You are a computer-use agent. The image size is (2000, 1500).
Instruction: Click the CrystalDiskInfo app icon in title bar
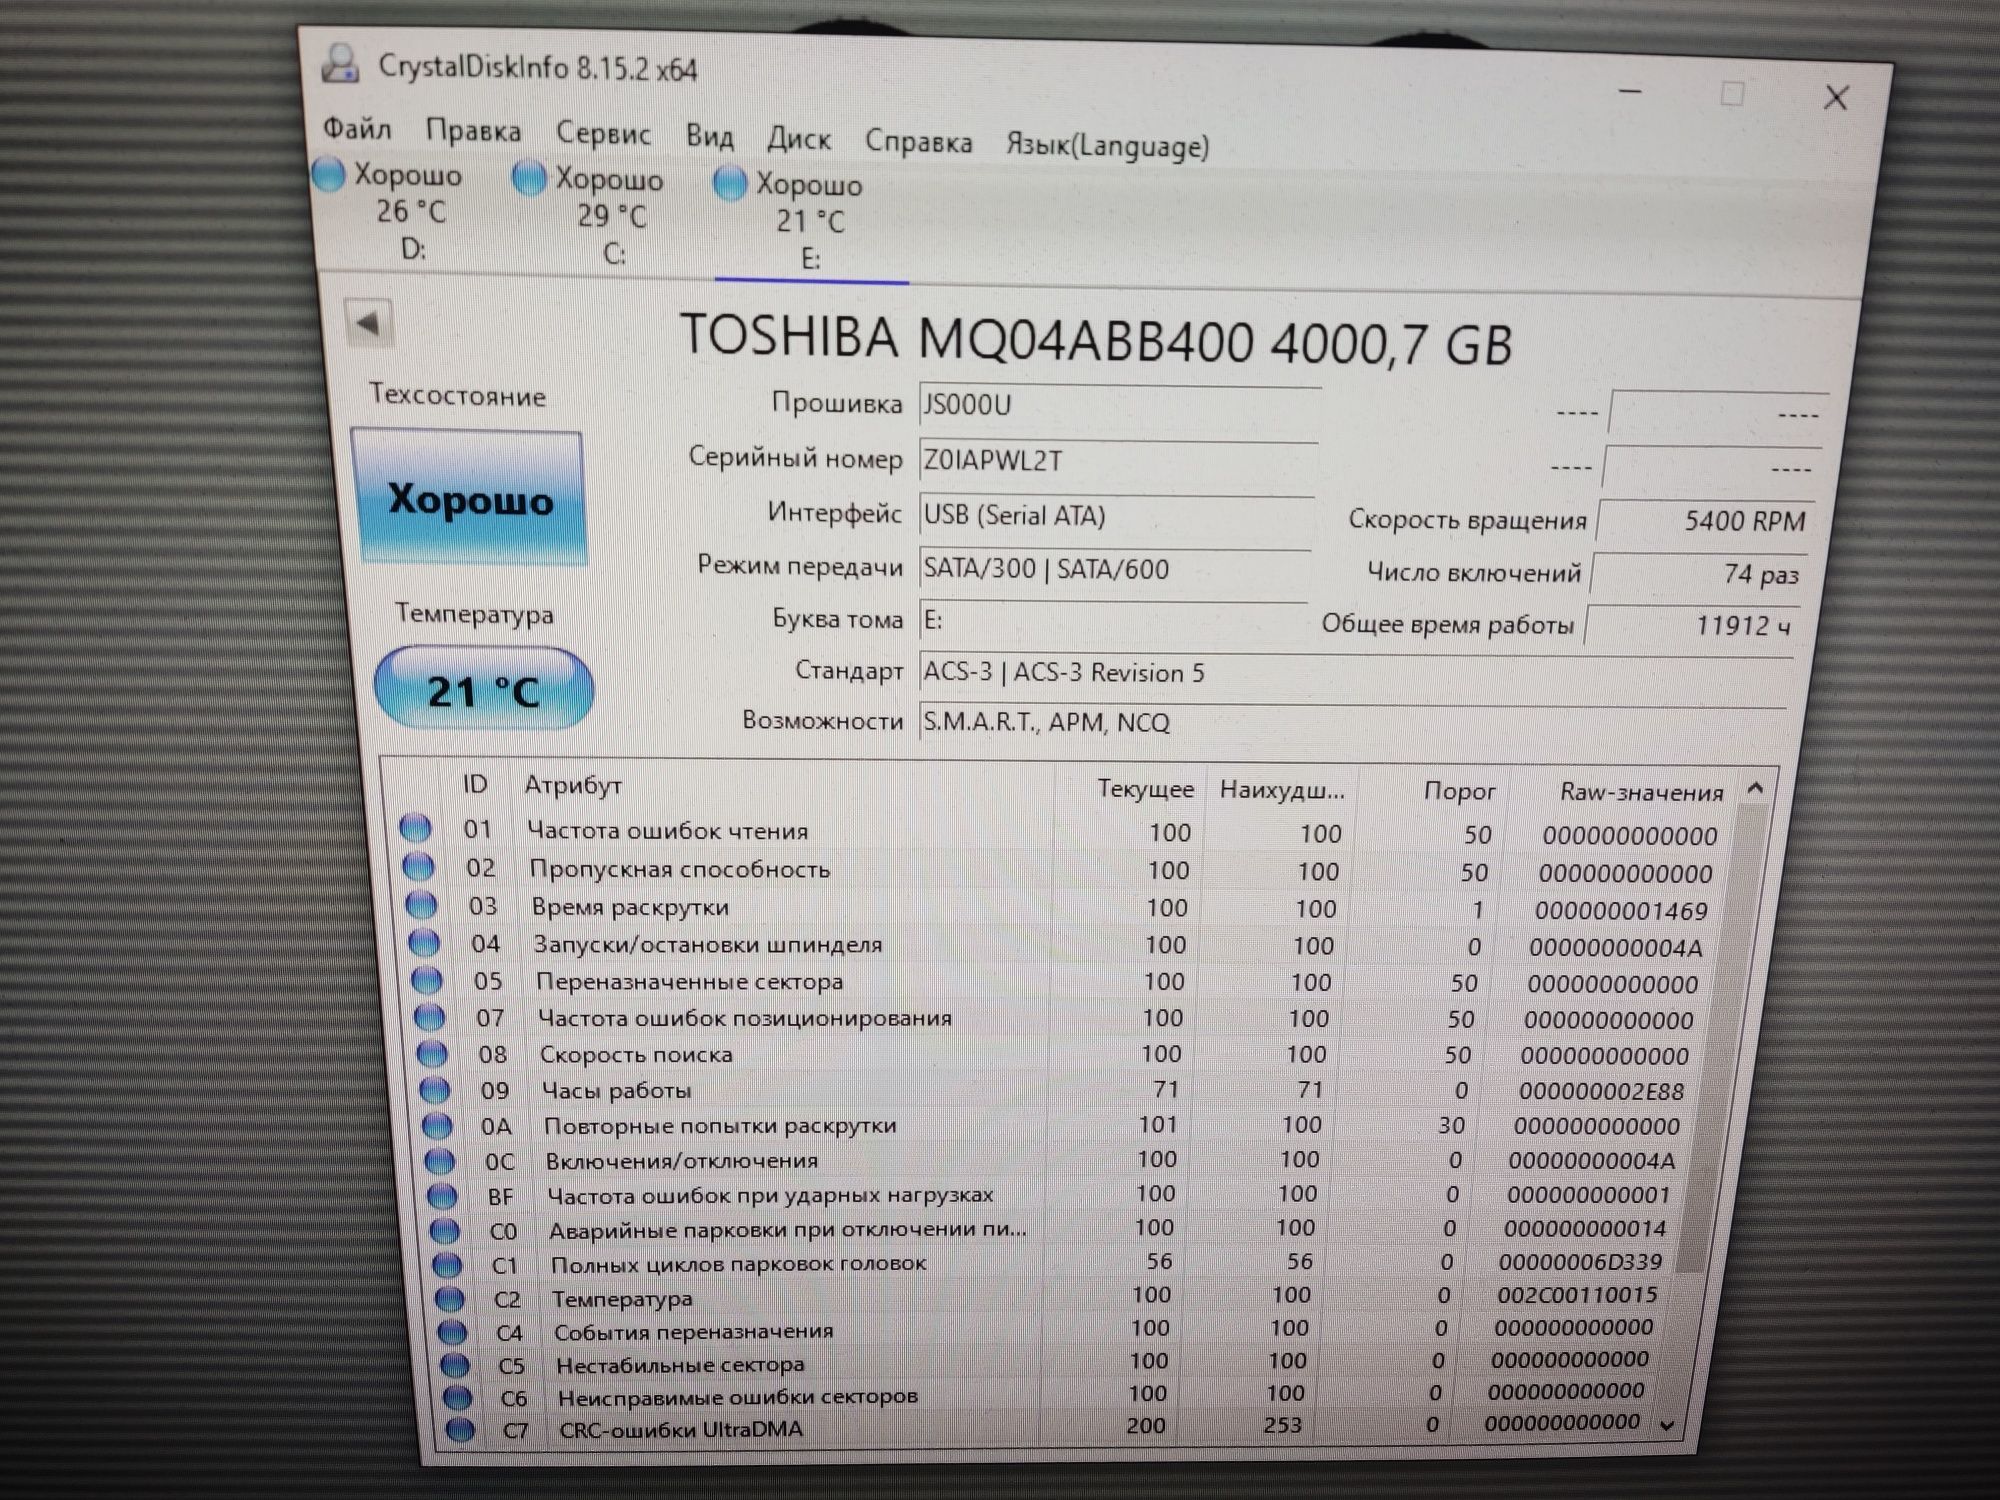coord(340,64)
